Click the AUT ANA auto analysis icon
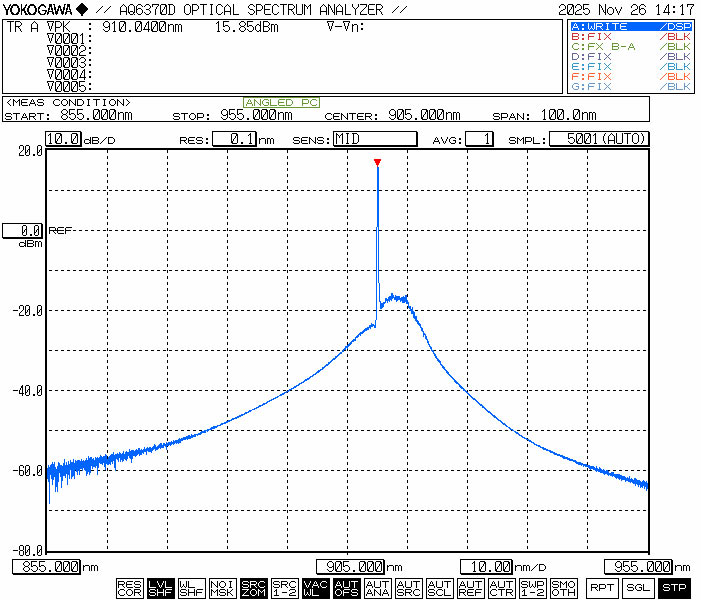This screenshot has width=701, height=600. tap(377, 588)
